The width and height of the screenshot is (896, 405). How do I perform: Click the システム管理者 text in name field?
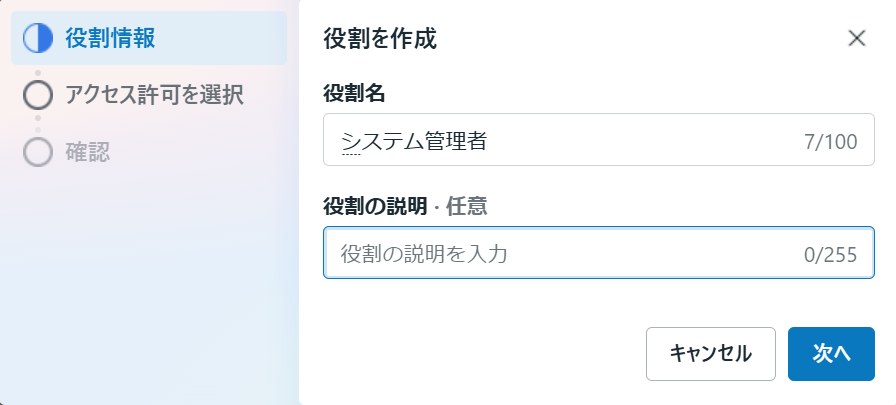point(414,141)
